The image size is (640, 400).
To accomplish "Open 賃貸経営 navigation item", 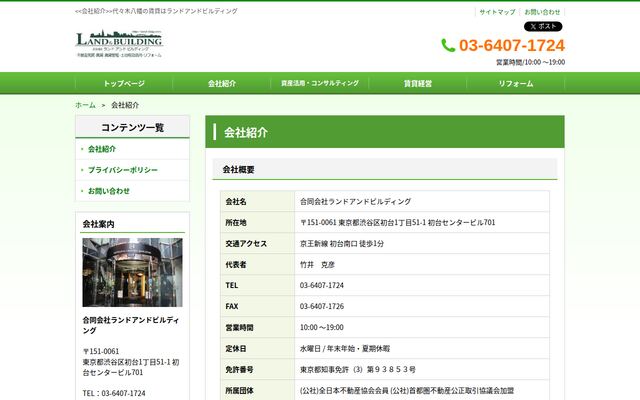I will pyautogui.click(x=418, y=83).
